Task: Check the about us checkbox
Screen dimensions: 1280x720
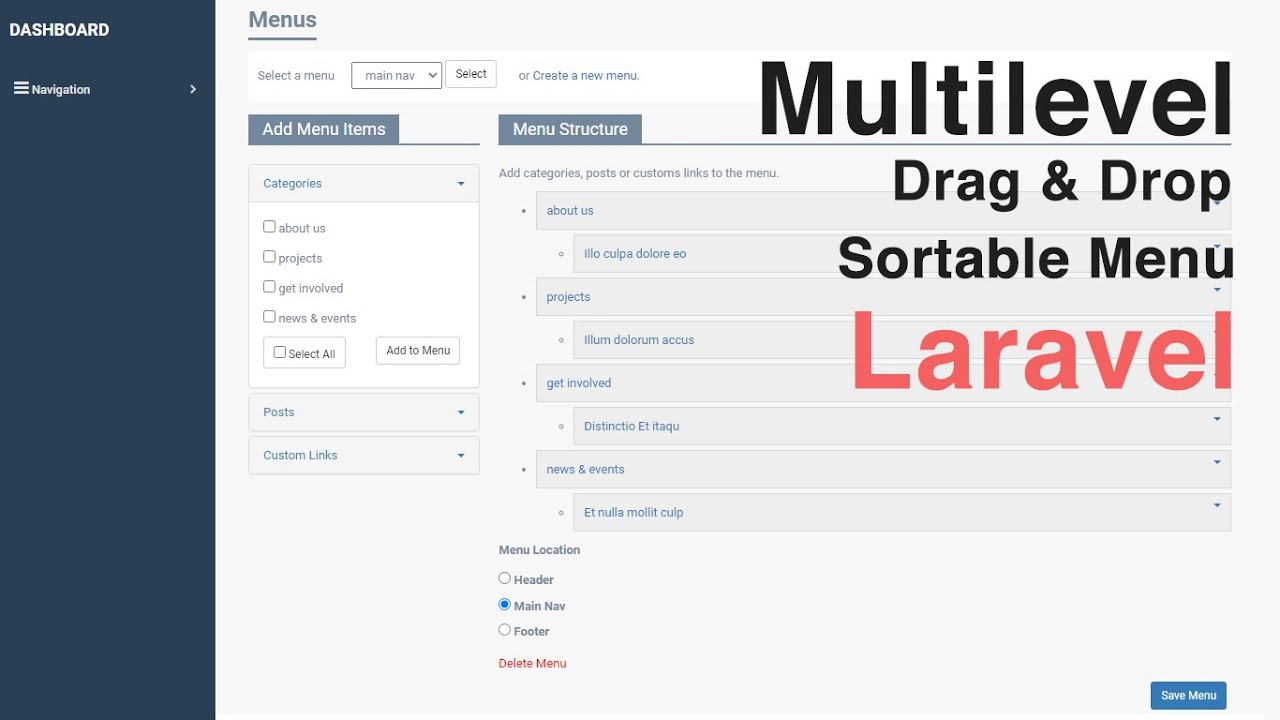Action: tap(269, 227)
